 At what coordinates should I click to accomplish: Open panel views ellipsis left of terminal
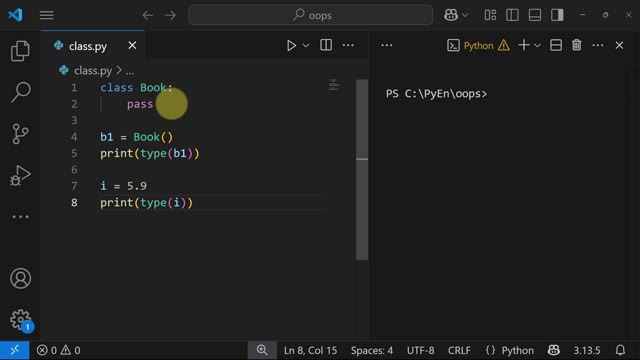coord(387,45)
